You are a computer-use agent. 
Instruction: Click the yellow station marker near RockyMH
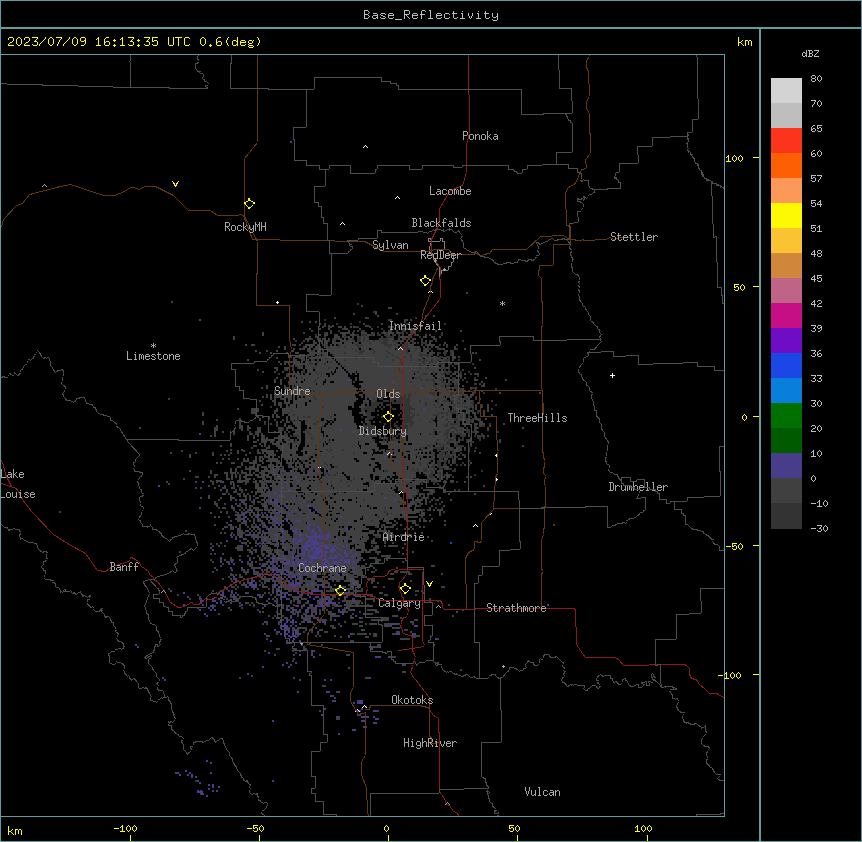click(x=250, y=204)
